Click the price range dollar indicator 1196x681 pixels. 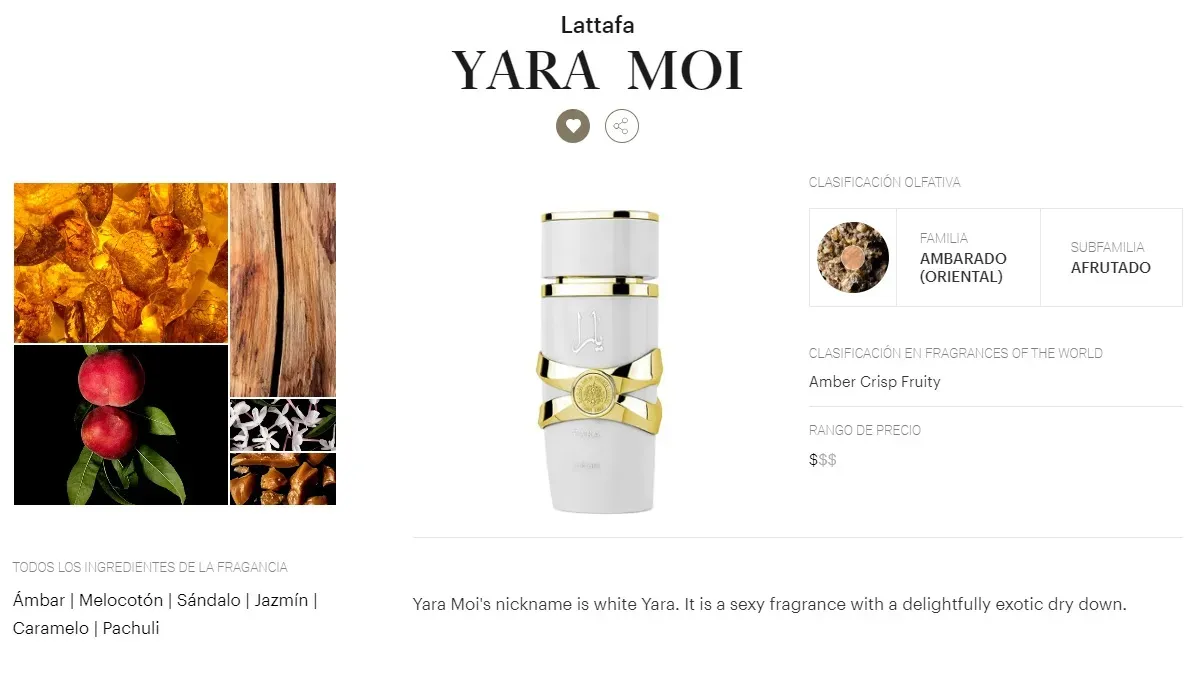823,460
